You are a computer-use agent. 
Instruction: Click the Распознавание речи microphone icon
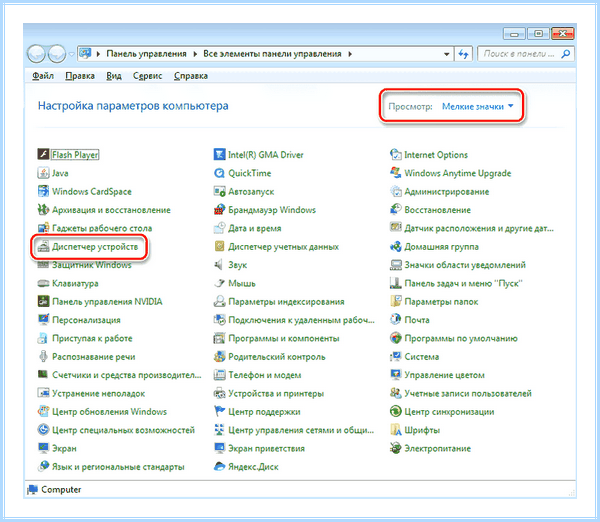pyautogui.click(x=43, y=357)
